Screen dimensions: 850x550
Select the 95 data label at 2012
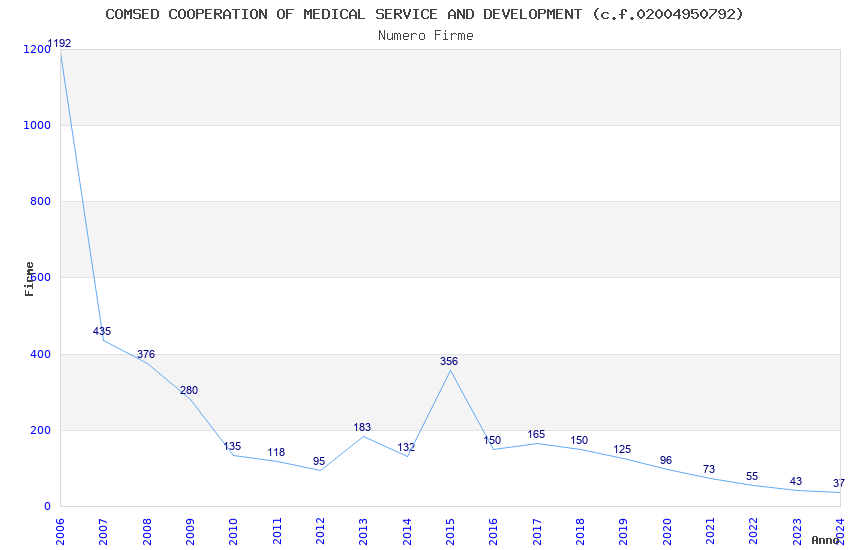coord(319,461)
